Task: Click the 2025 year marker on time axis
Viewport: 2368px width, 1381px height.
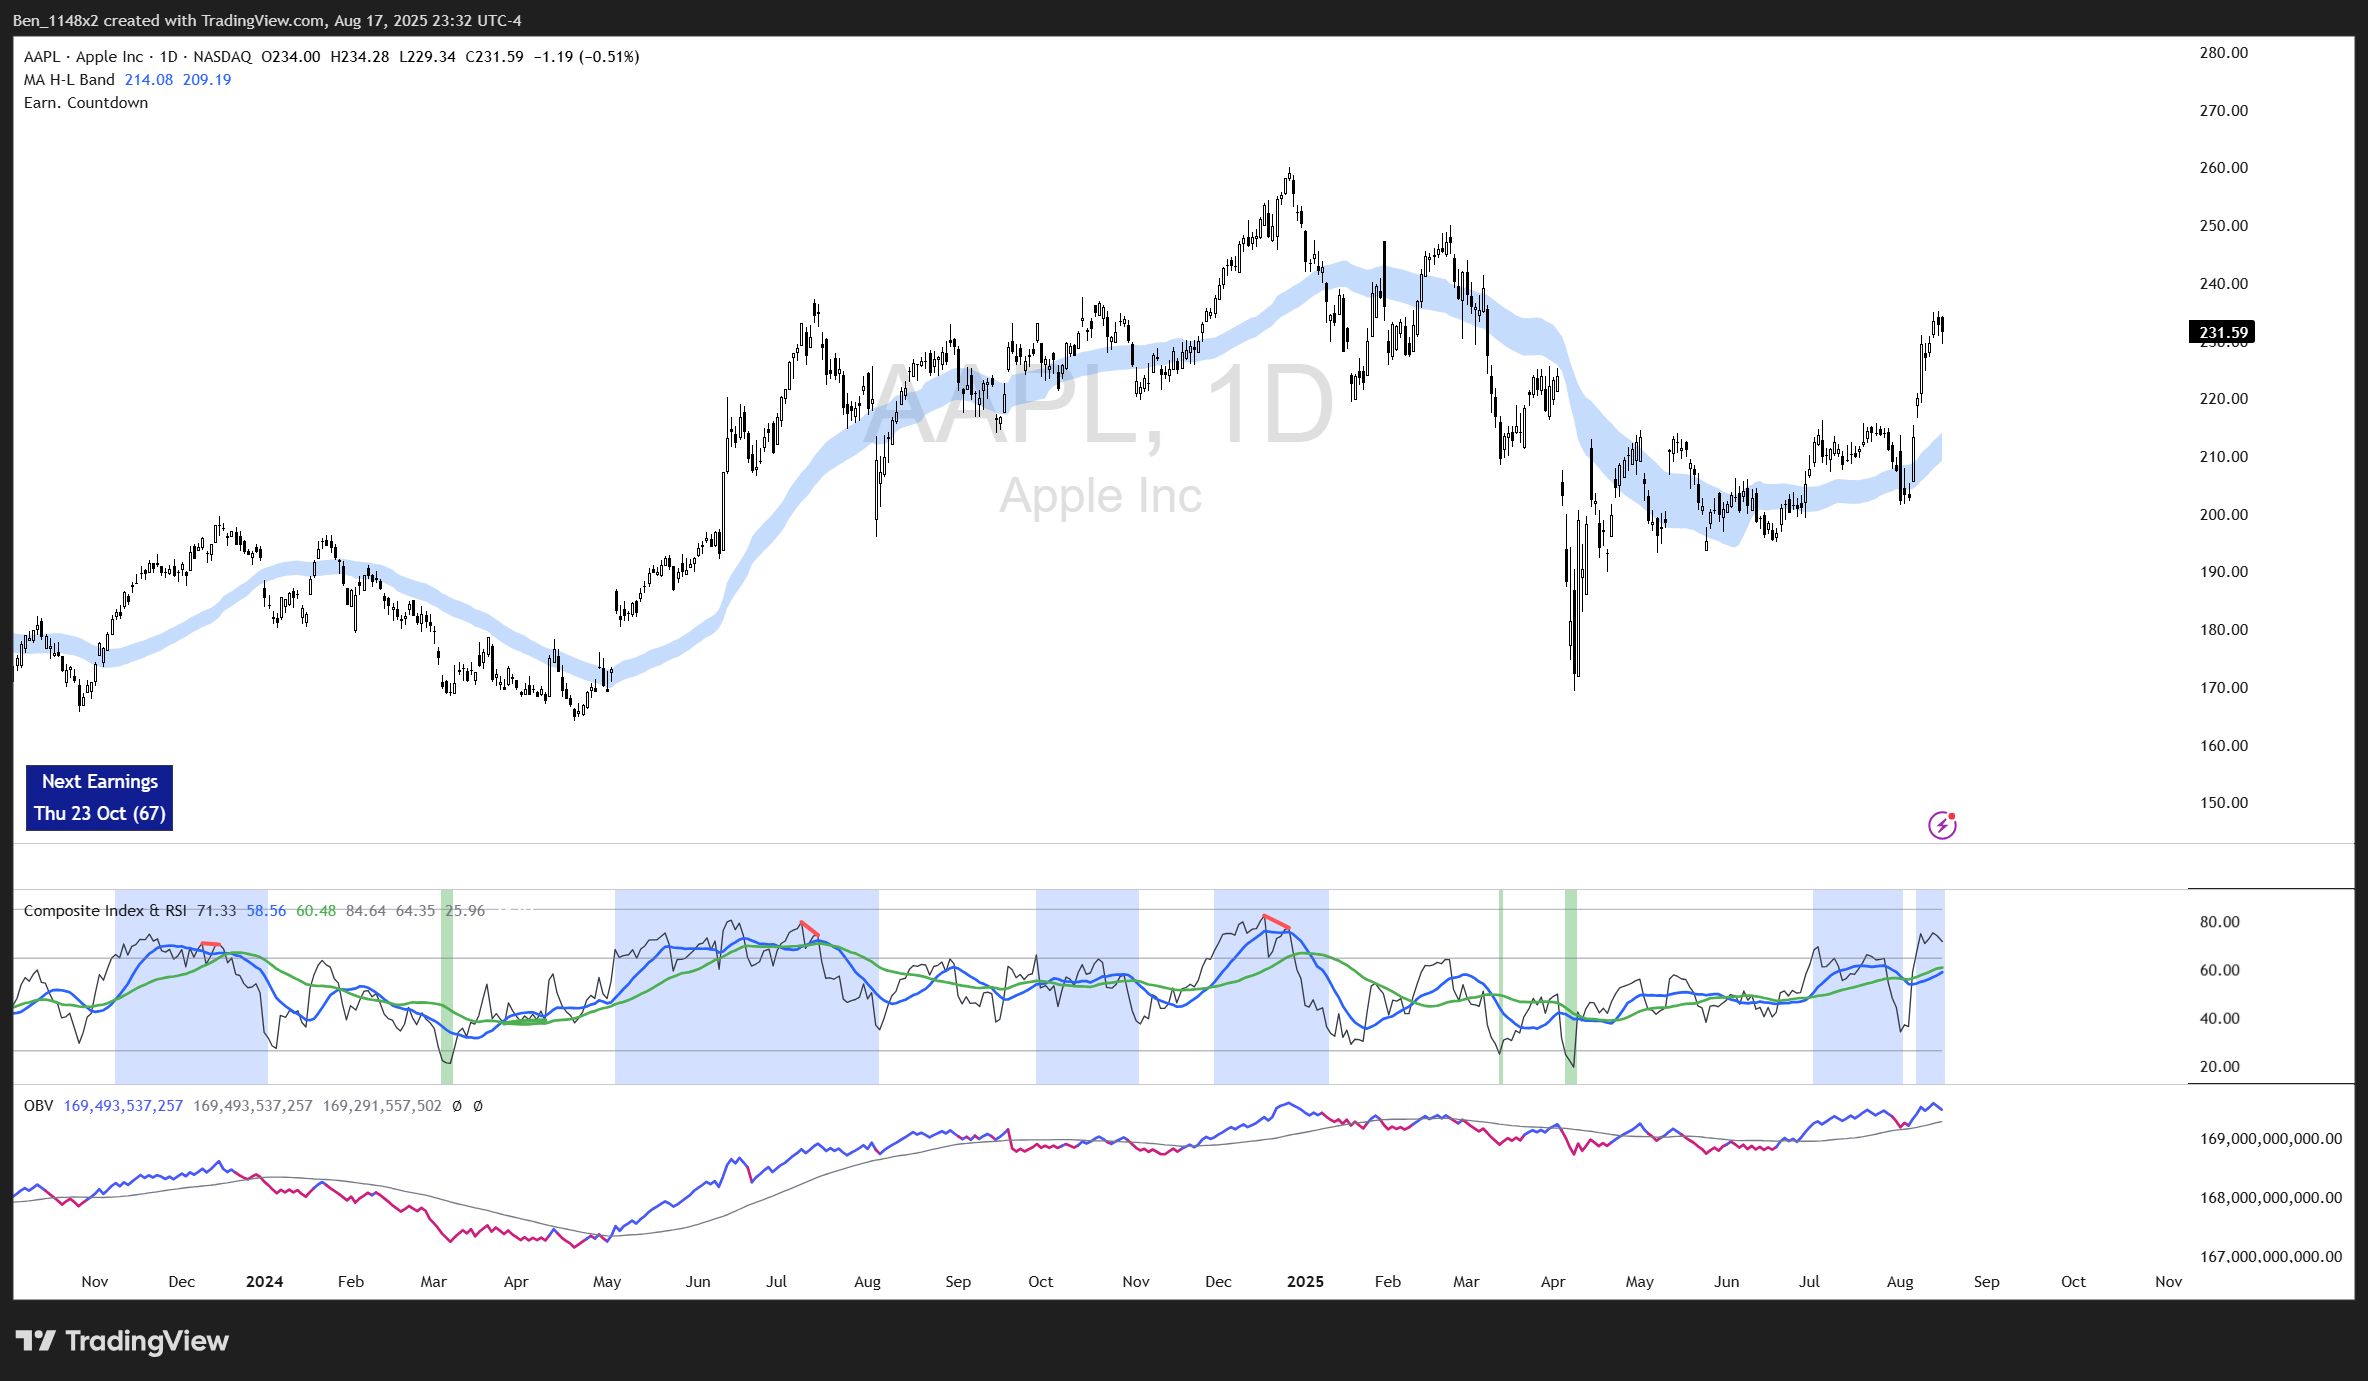Action: [x=1305, y=1282]
